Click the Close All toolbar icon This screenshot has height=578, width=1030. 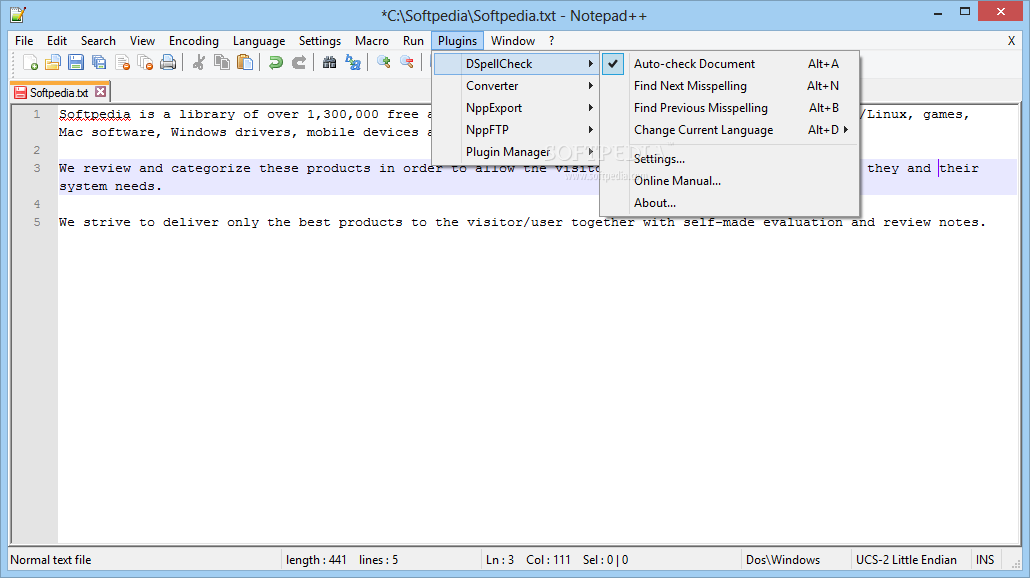pos(145,62)
